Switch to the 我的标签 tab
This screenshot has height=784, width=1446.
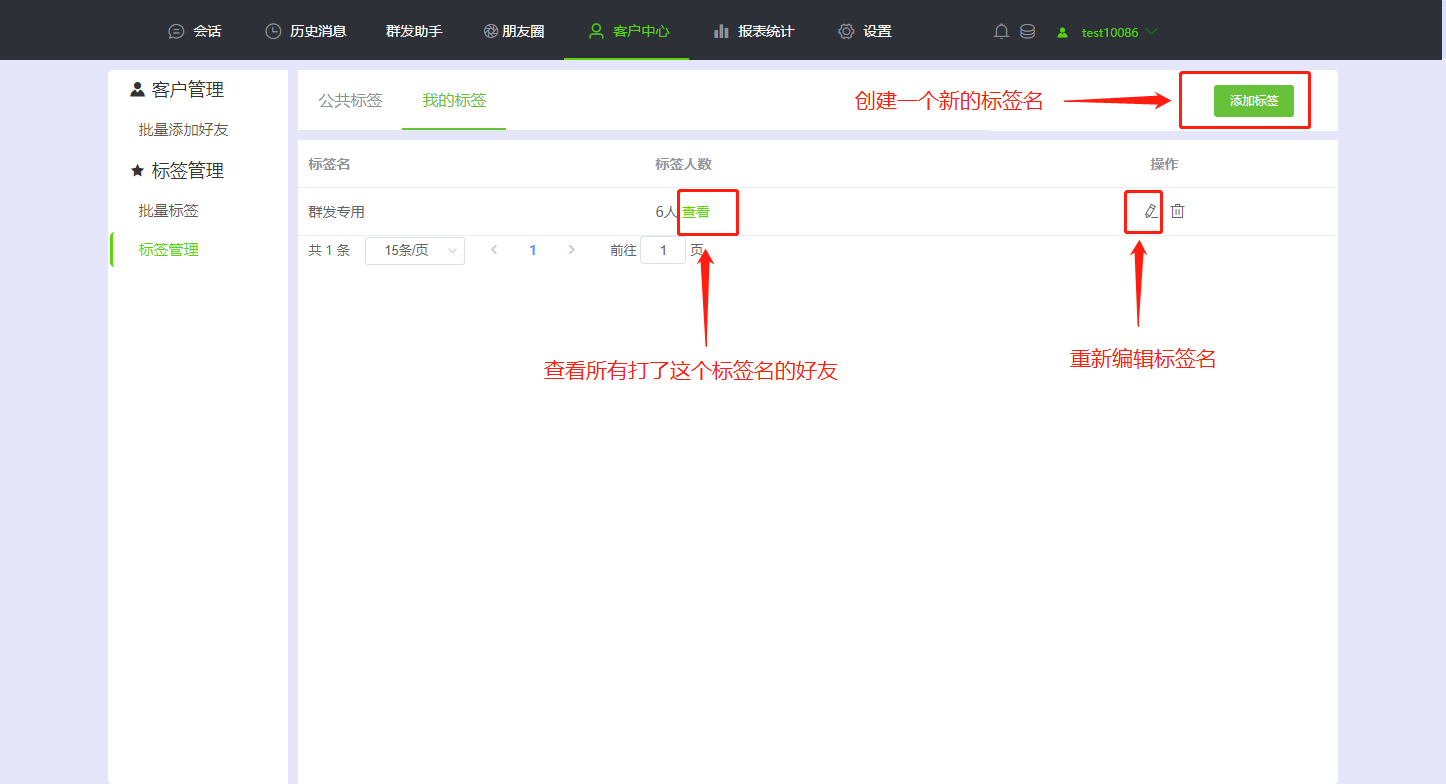[x=453, y=101]
